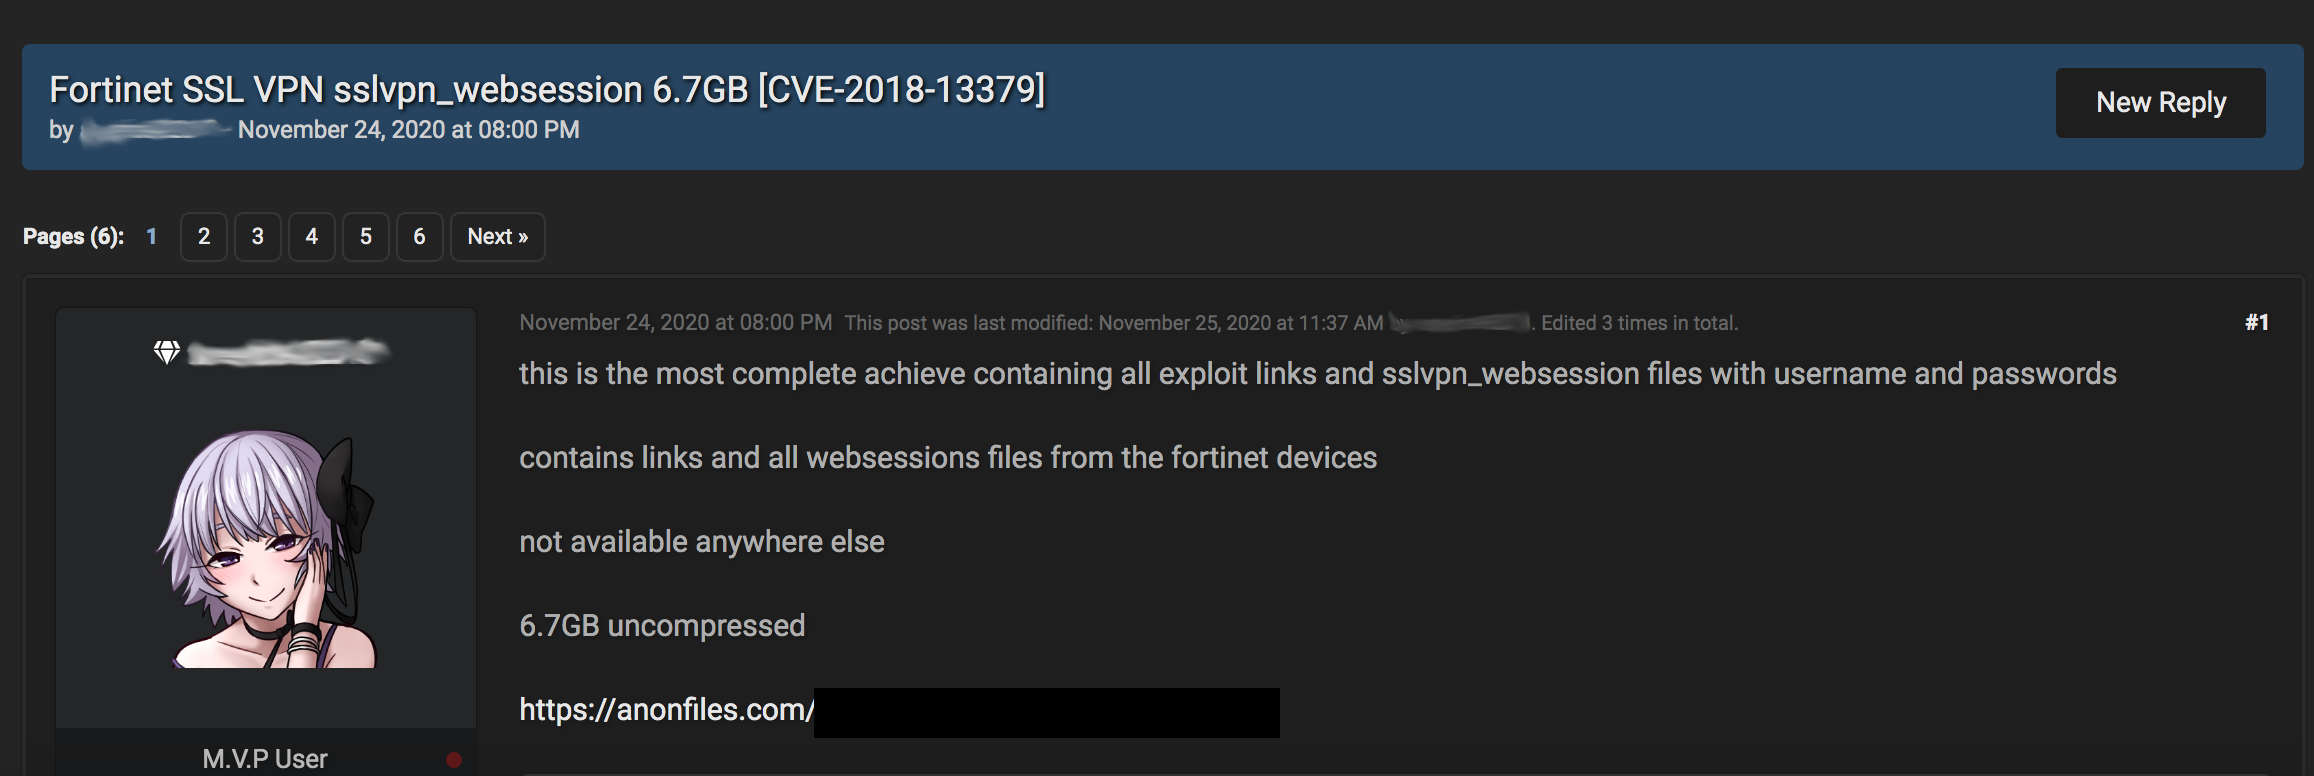Select current page 1 in pagination
Screen dimensions: 2314x776
tap(152, 237)
